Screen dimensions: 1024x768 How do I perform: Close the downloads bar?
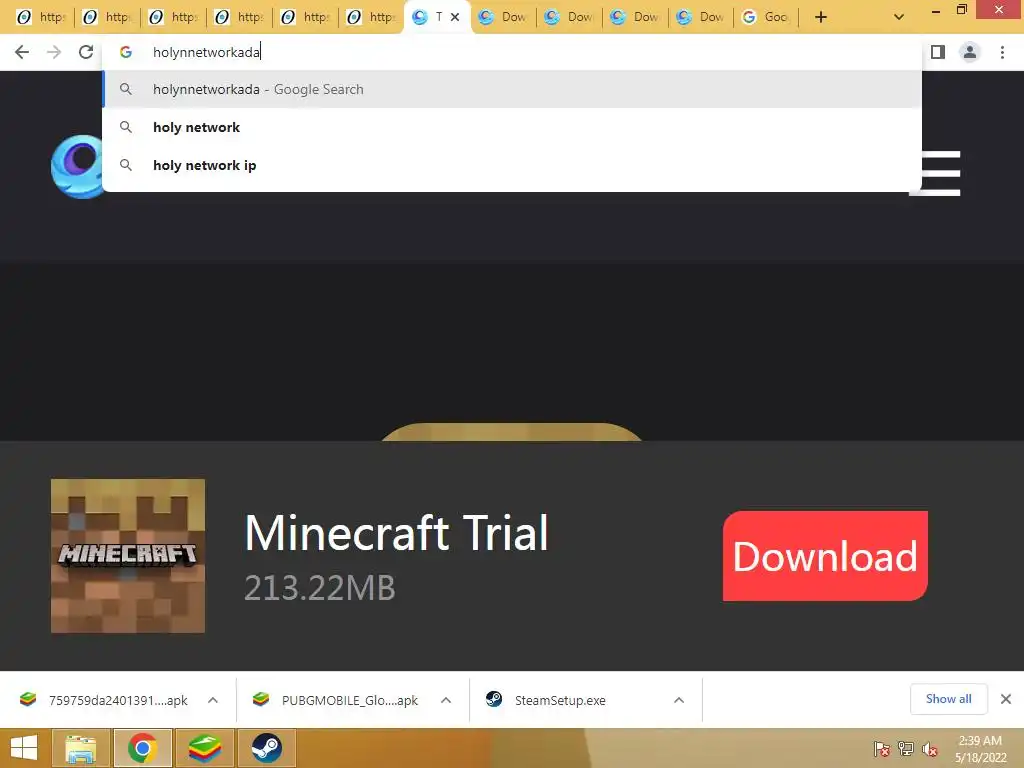(1006, 699)
